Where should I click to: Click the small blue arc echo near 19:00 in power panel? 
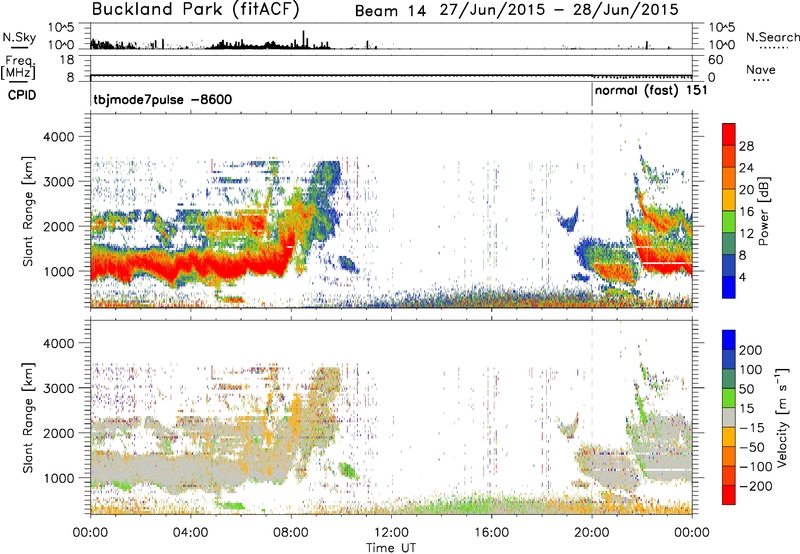[568, 220]
